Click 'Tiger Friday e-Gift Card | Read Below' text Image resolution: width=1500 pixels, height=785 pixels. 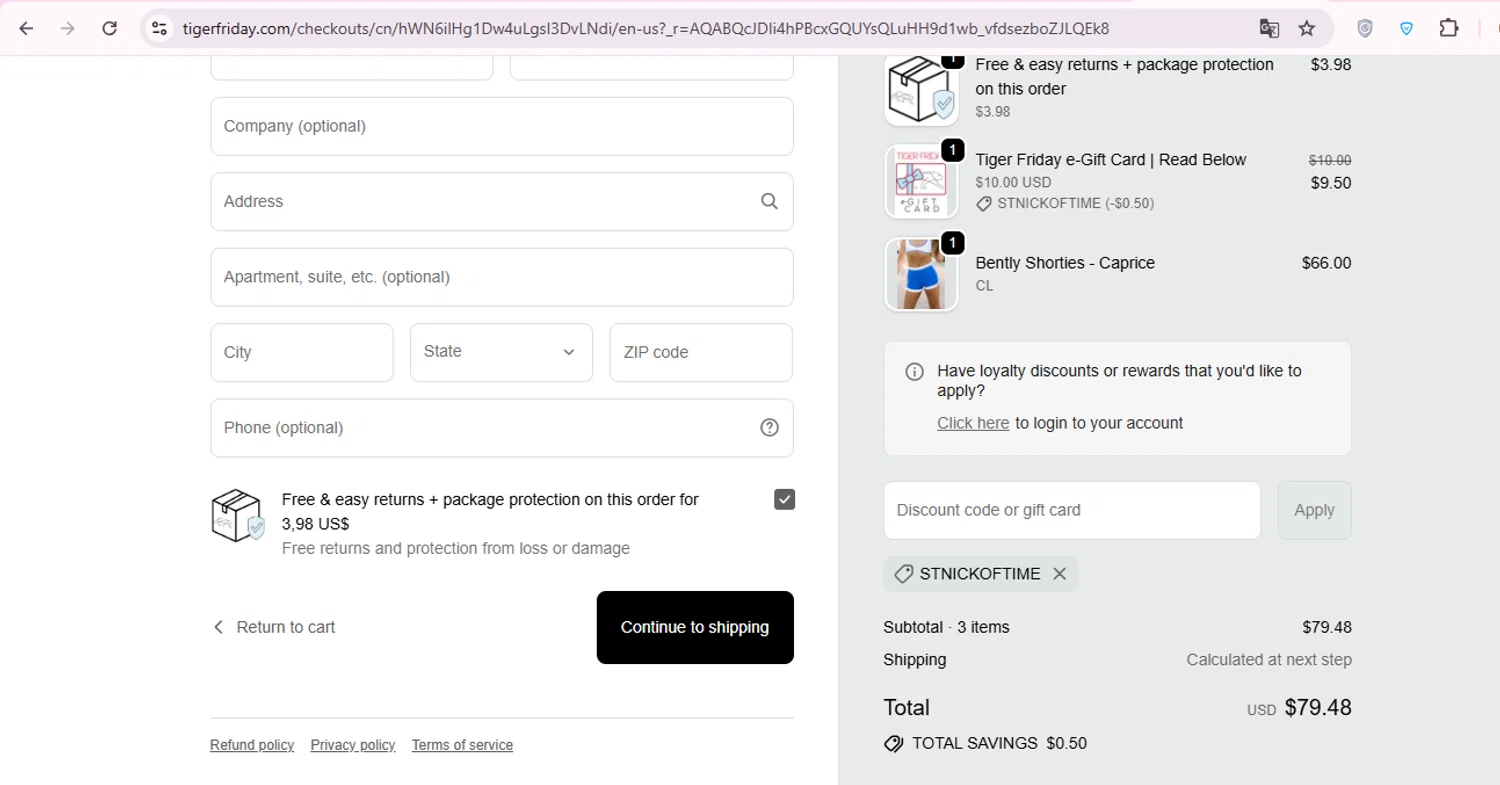click(1111, 160)
